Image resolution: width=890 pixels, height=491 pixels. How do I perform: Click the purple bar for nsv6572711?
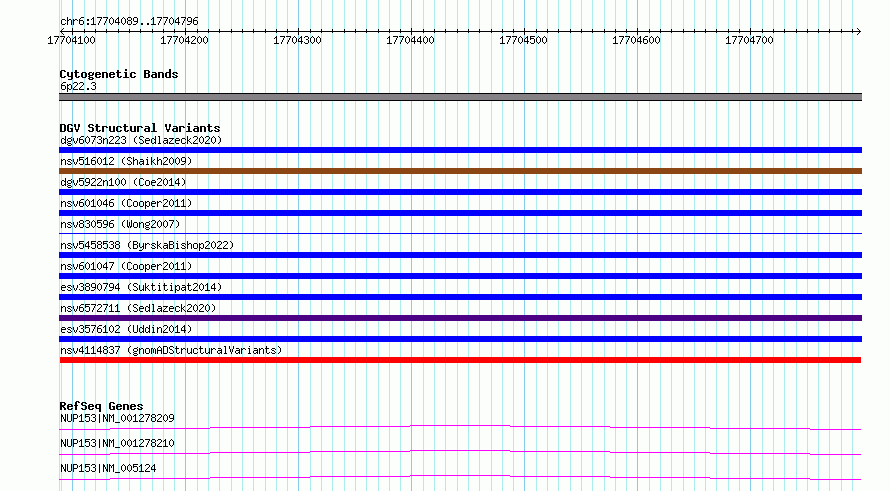click(460, 318)
